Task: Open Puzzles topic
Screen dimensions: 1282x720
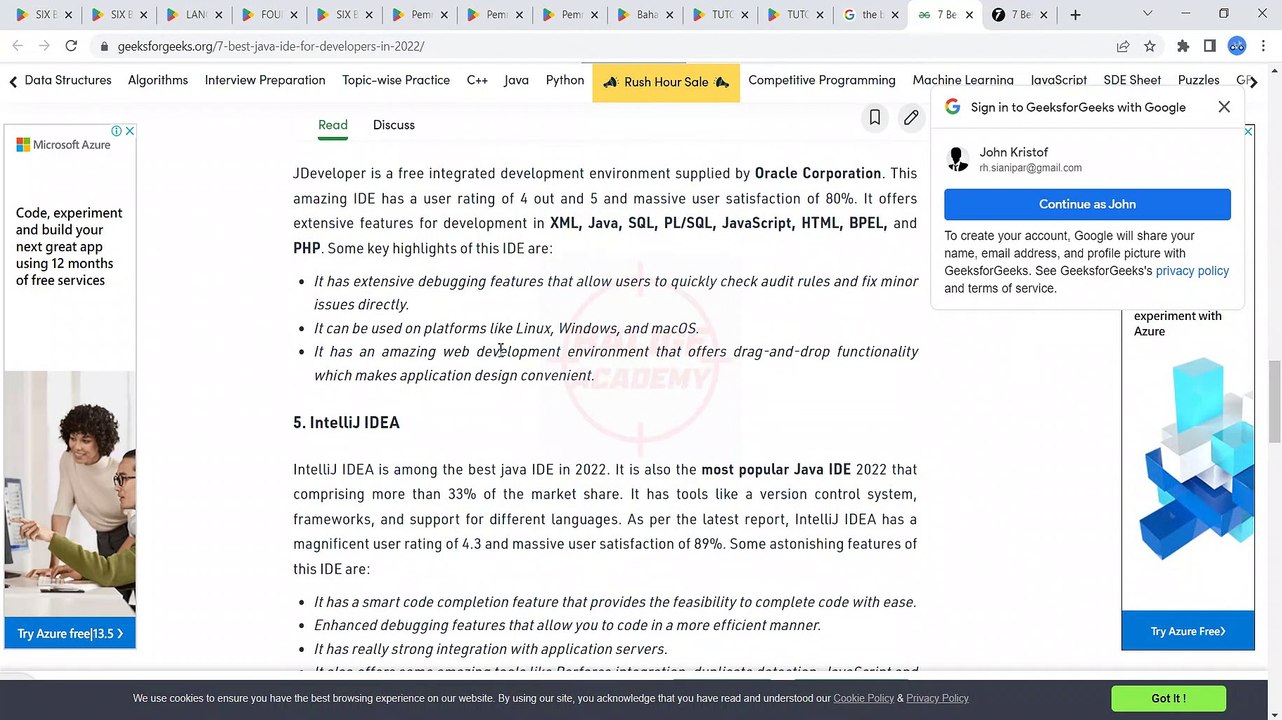Action: click(x=1198, y=80)
